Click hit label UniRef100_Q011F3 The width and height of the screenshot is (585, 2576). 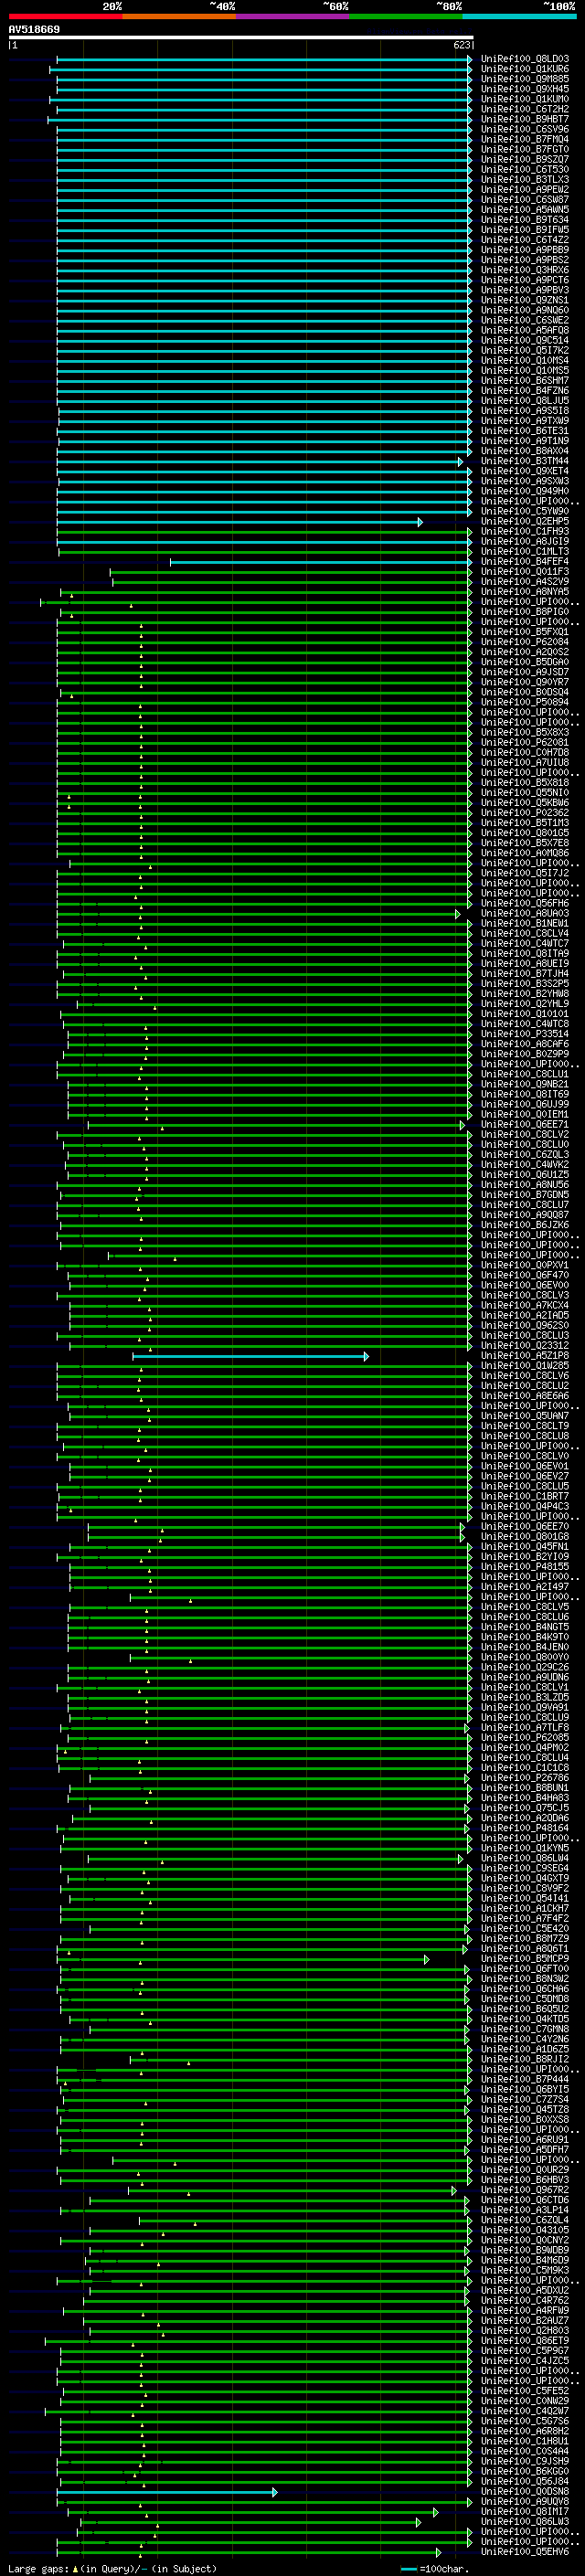pyautogui.click(x=524, y=571)
